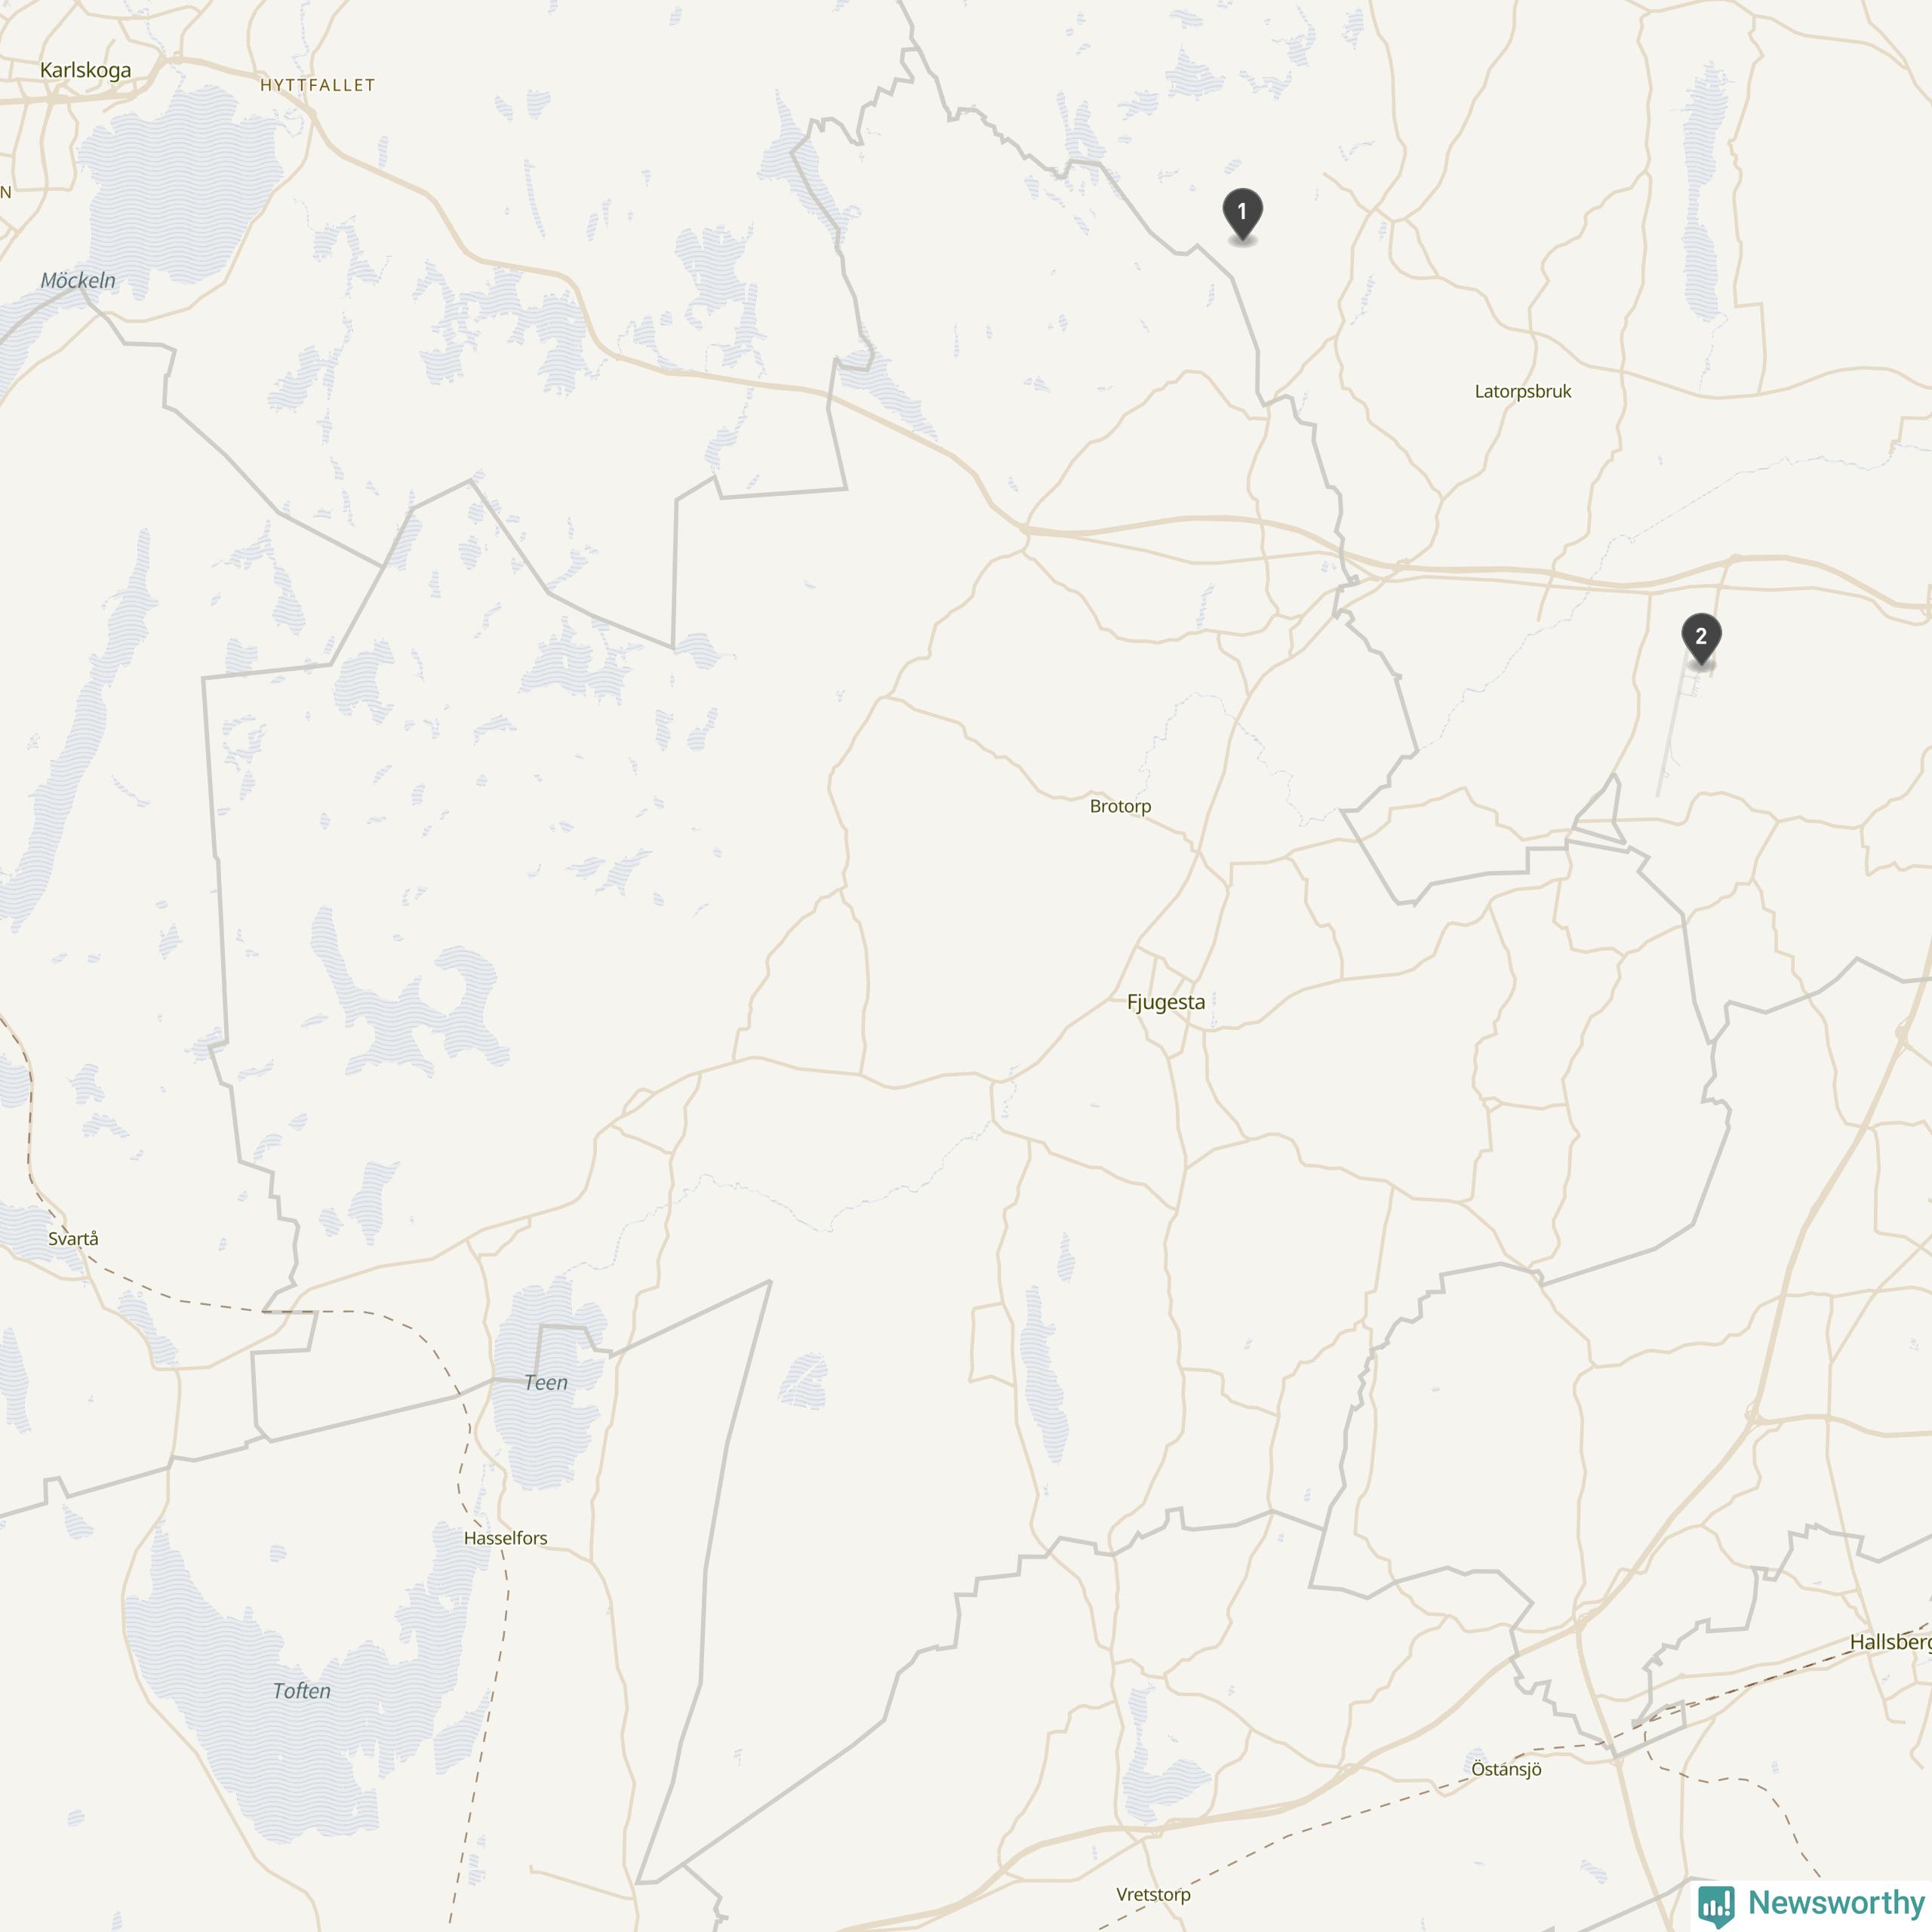Click the Svartå place label
This screenshot has height=1932, width=1932.
73,1239
